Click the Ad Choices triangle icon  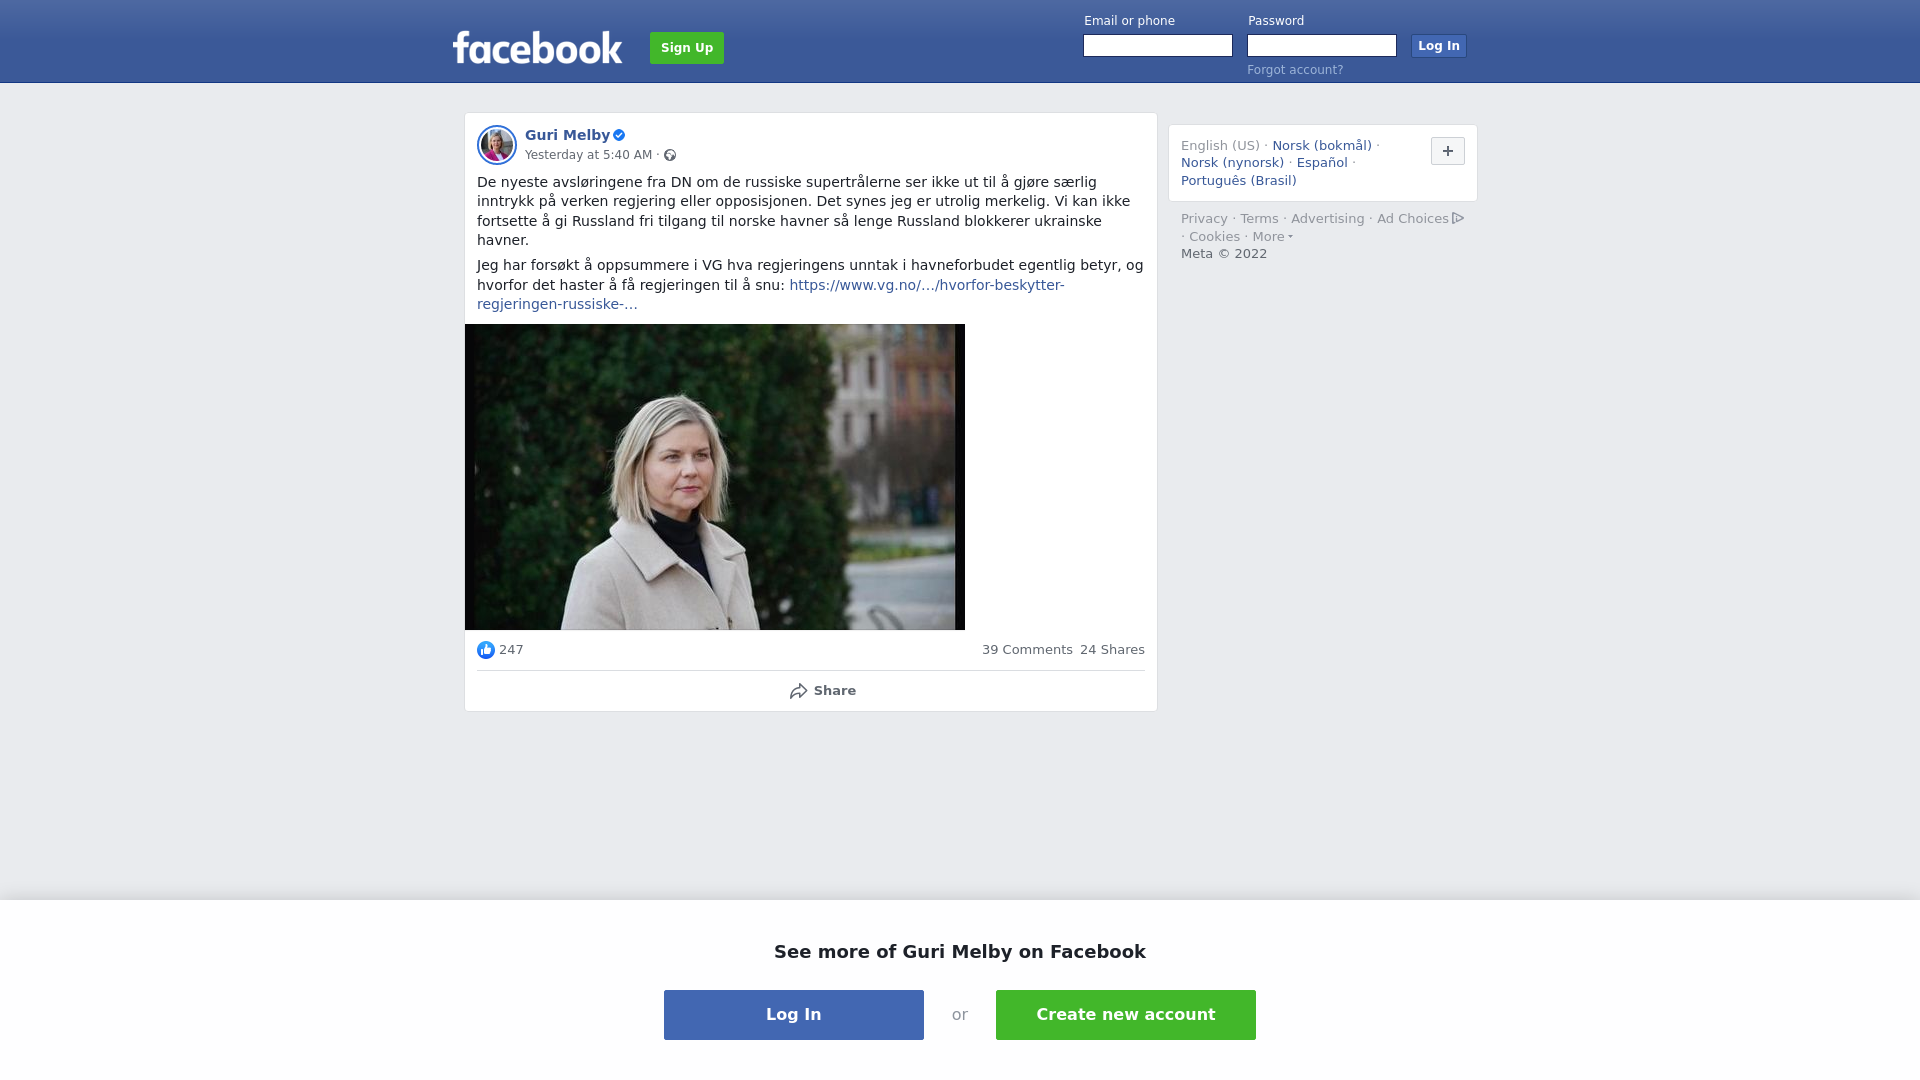[1458, 218]
